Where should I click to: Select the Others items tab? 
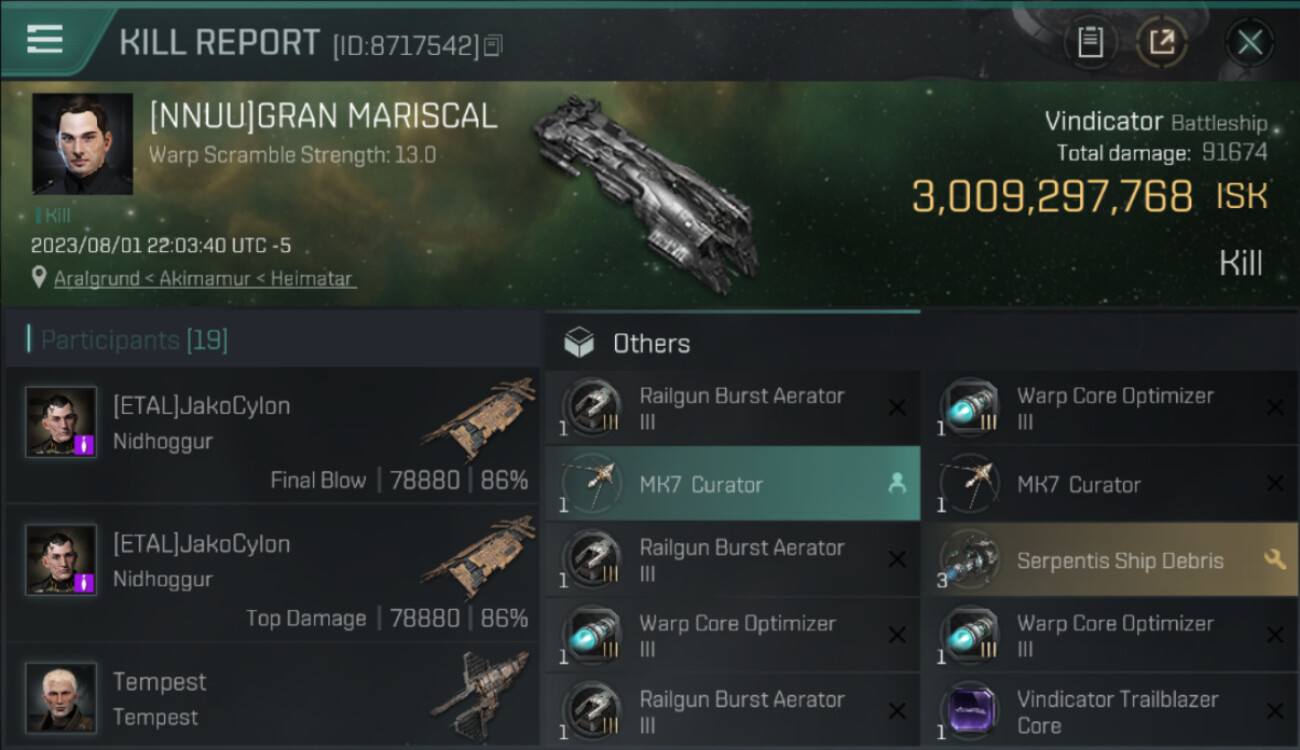coord(650,344)
